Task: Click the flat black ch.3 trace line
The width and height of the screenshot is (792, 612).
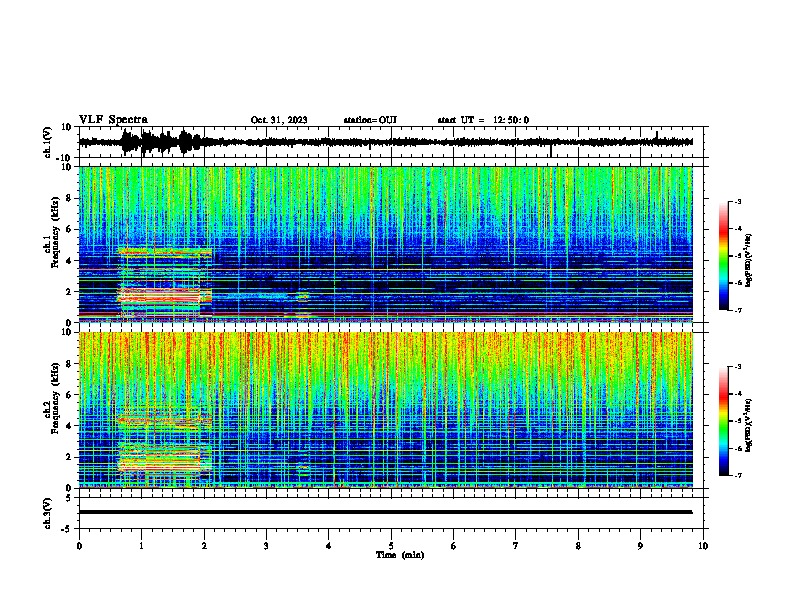Action: coord(385,512)
